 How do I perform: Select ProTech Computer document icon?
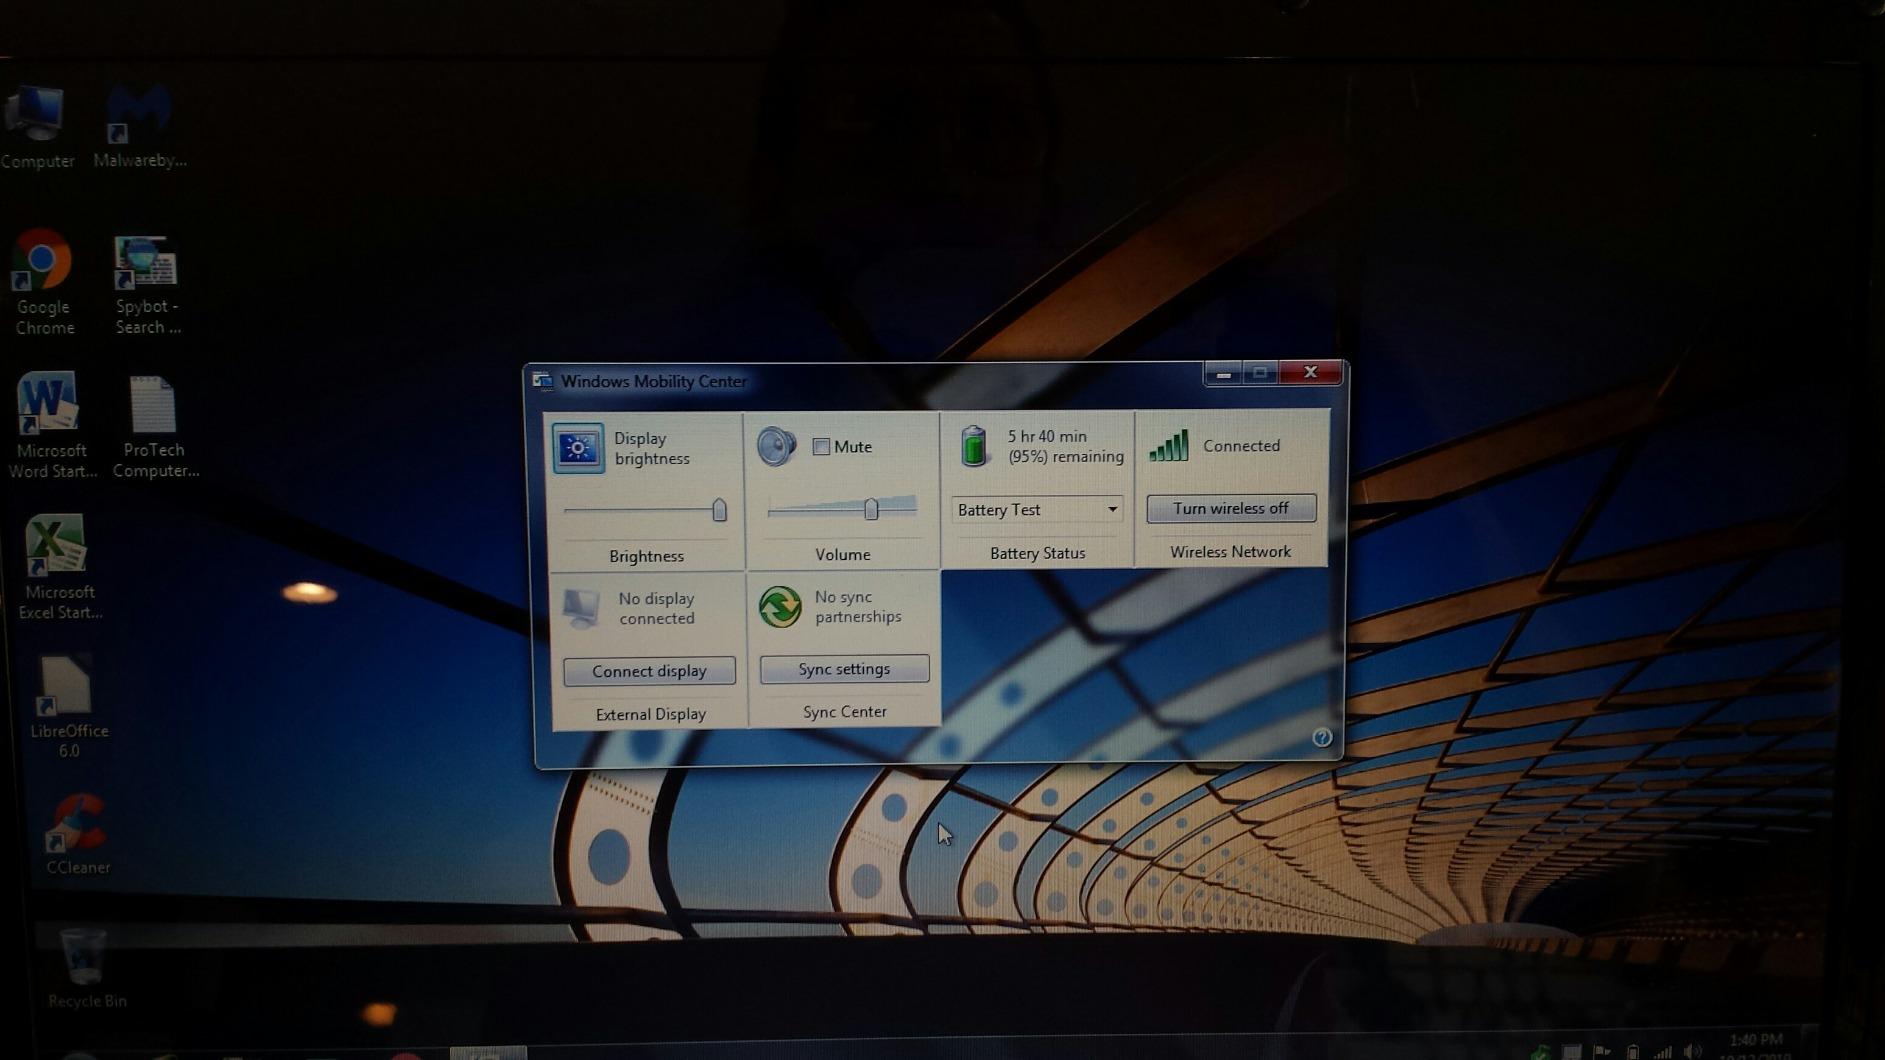(155, 427)
